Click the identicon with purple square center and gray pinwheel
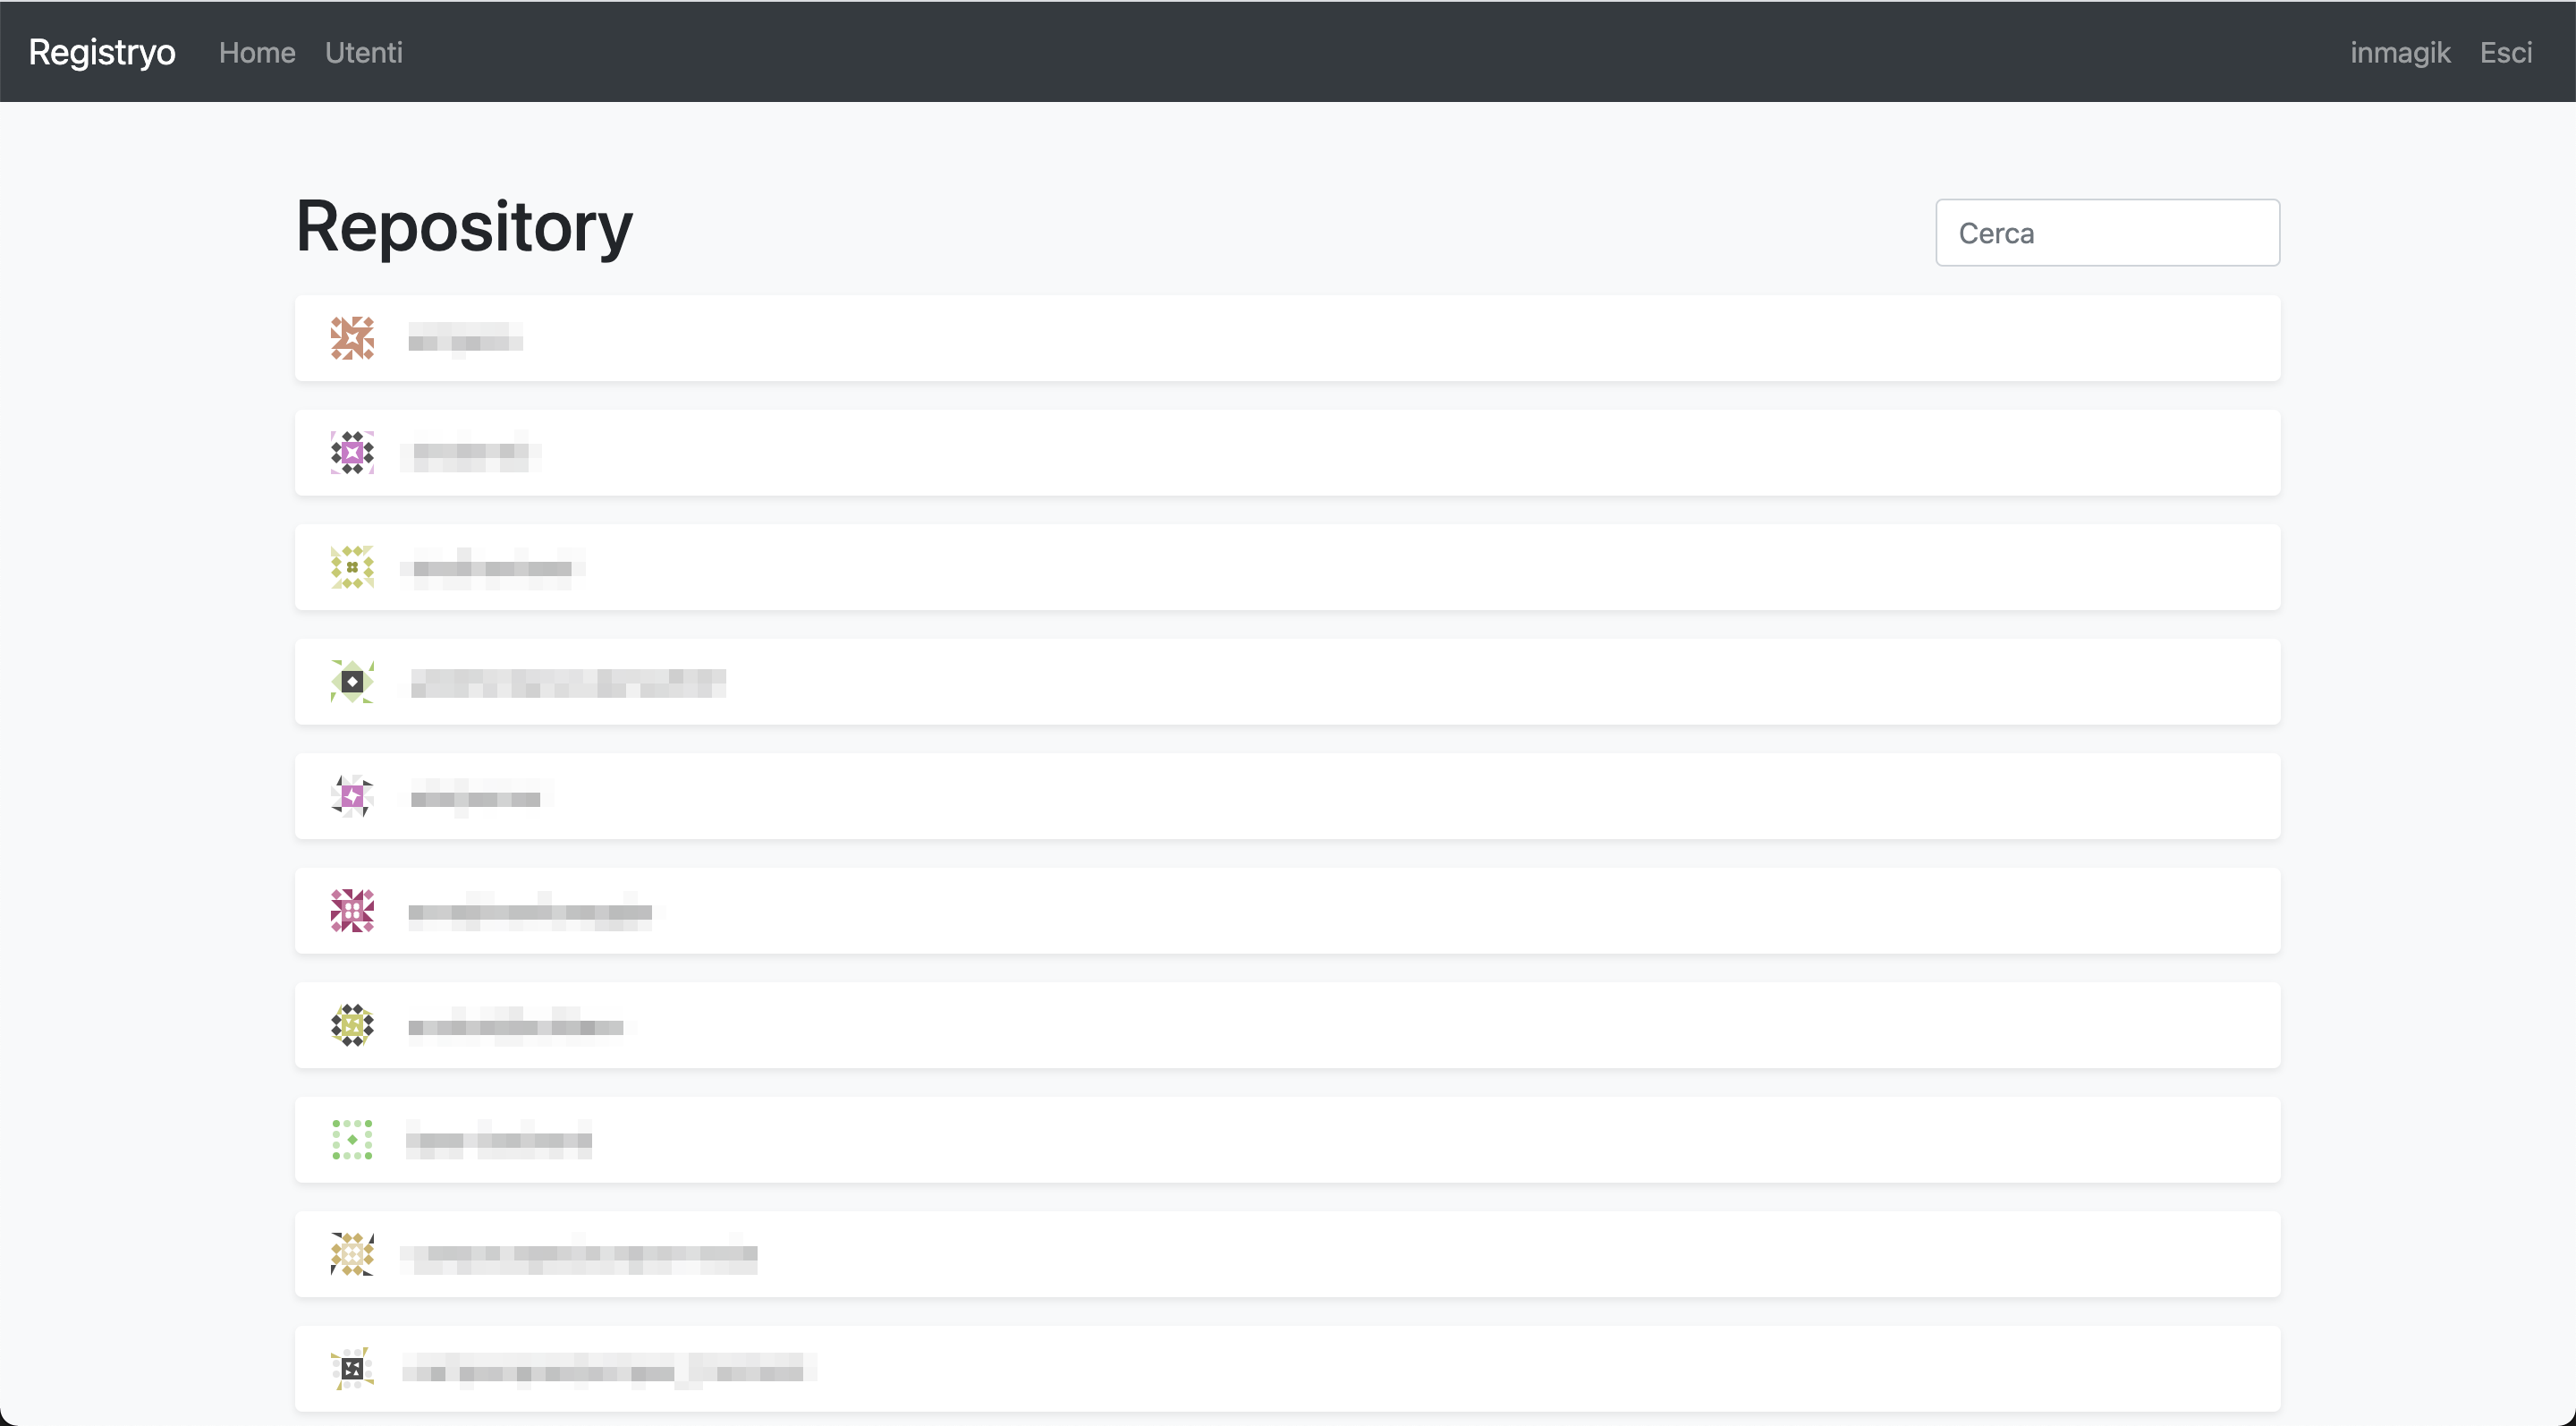2576x1426 pixels. pyautogui.click(x=352, y=796)
